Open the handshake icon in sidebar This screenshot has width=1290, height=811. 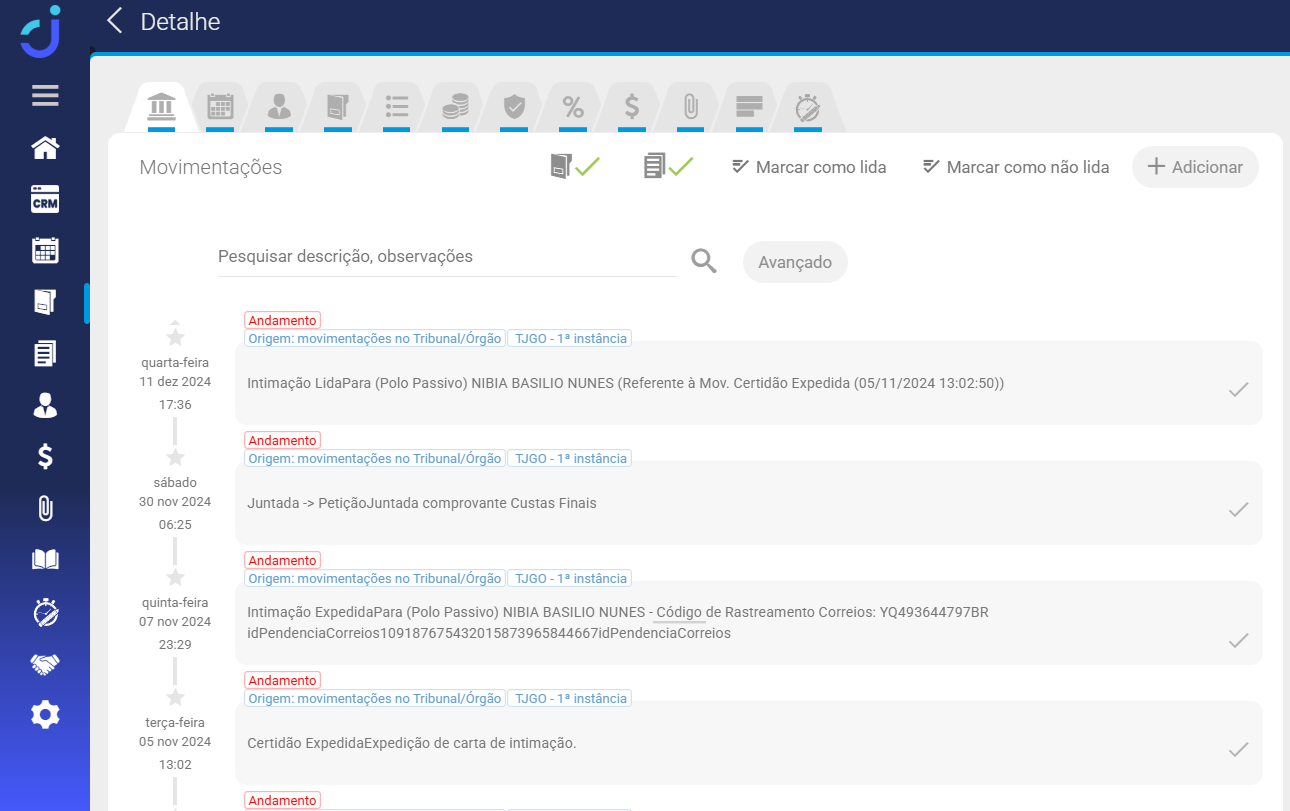coord(45,663)
